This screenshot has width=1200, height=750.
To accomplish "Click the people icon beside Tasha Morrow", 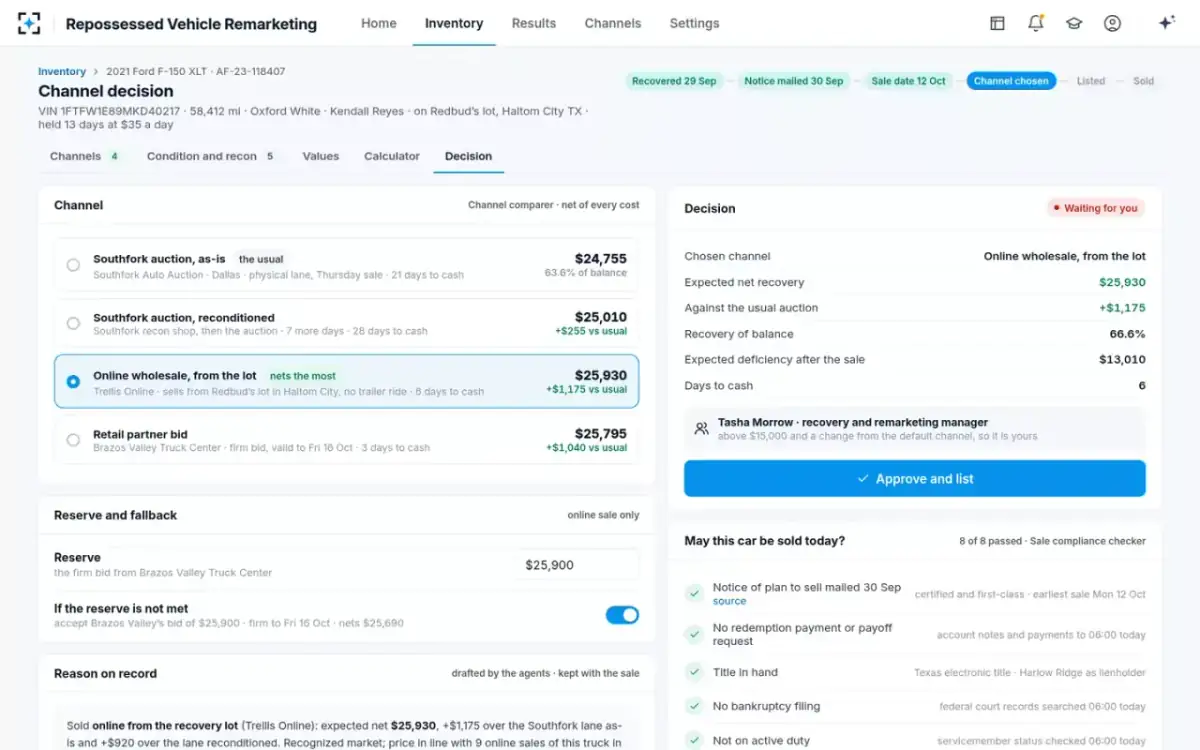I will pyautogui.click(x=701, y=428).
